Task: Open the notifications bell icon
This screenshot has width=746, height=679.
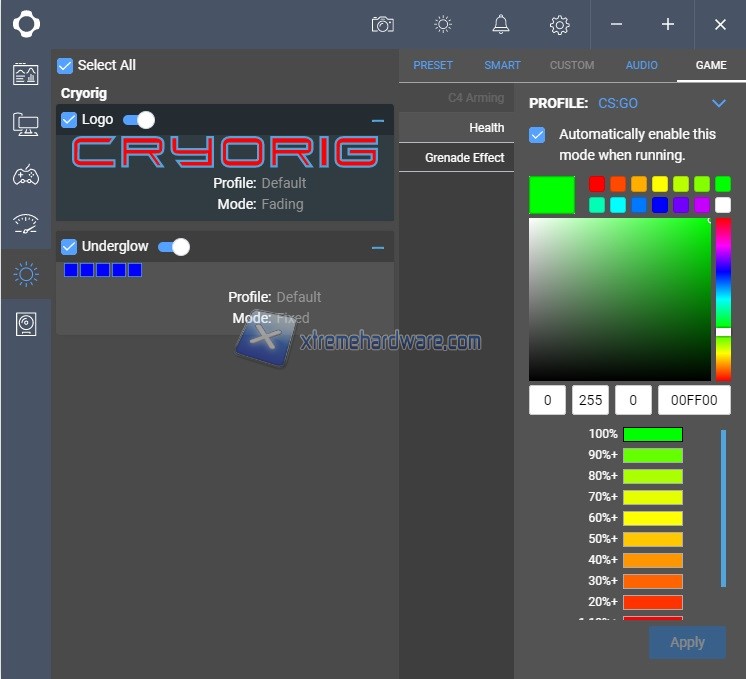Action: (501, 24)
